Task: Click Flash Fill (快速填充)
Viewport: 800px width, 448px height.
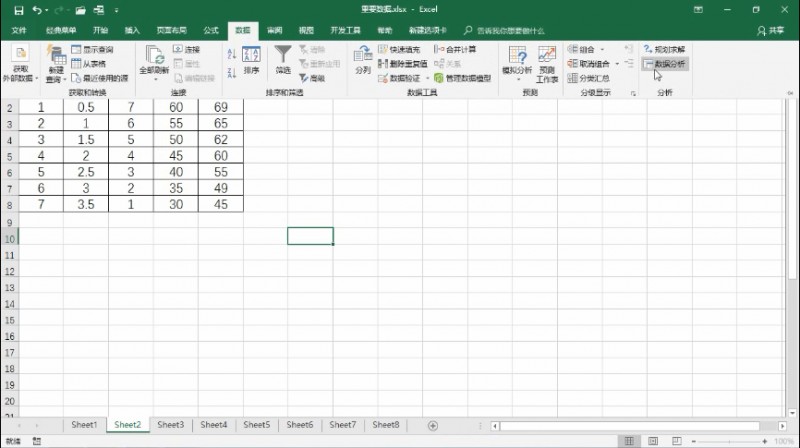Action: click(399, 49)
